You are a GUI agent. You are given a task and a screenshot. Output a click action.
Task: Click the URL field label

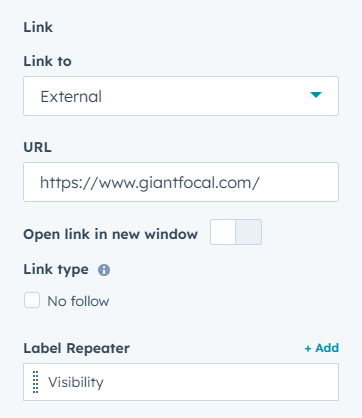(x=37, y=147)
